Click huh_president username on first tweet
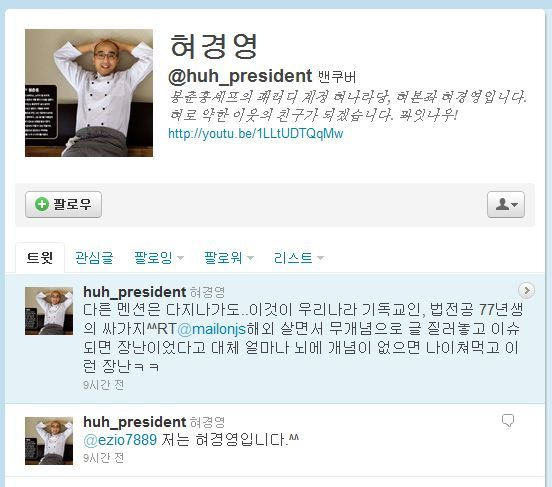This screenshot has height=487, width=552. tap(134, 292)
